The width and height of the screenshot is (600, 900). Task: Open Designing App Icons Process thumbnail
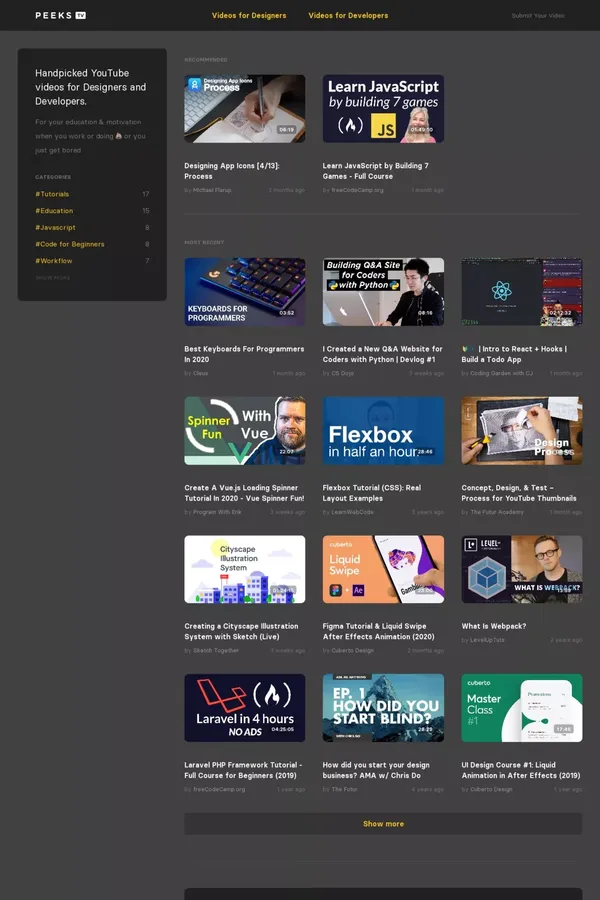[245, 108]
